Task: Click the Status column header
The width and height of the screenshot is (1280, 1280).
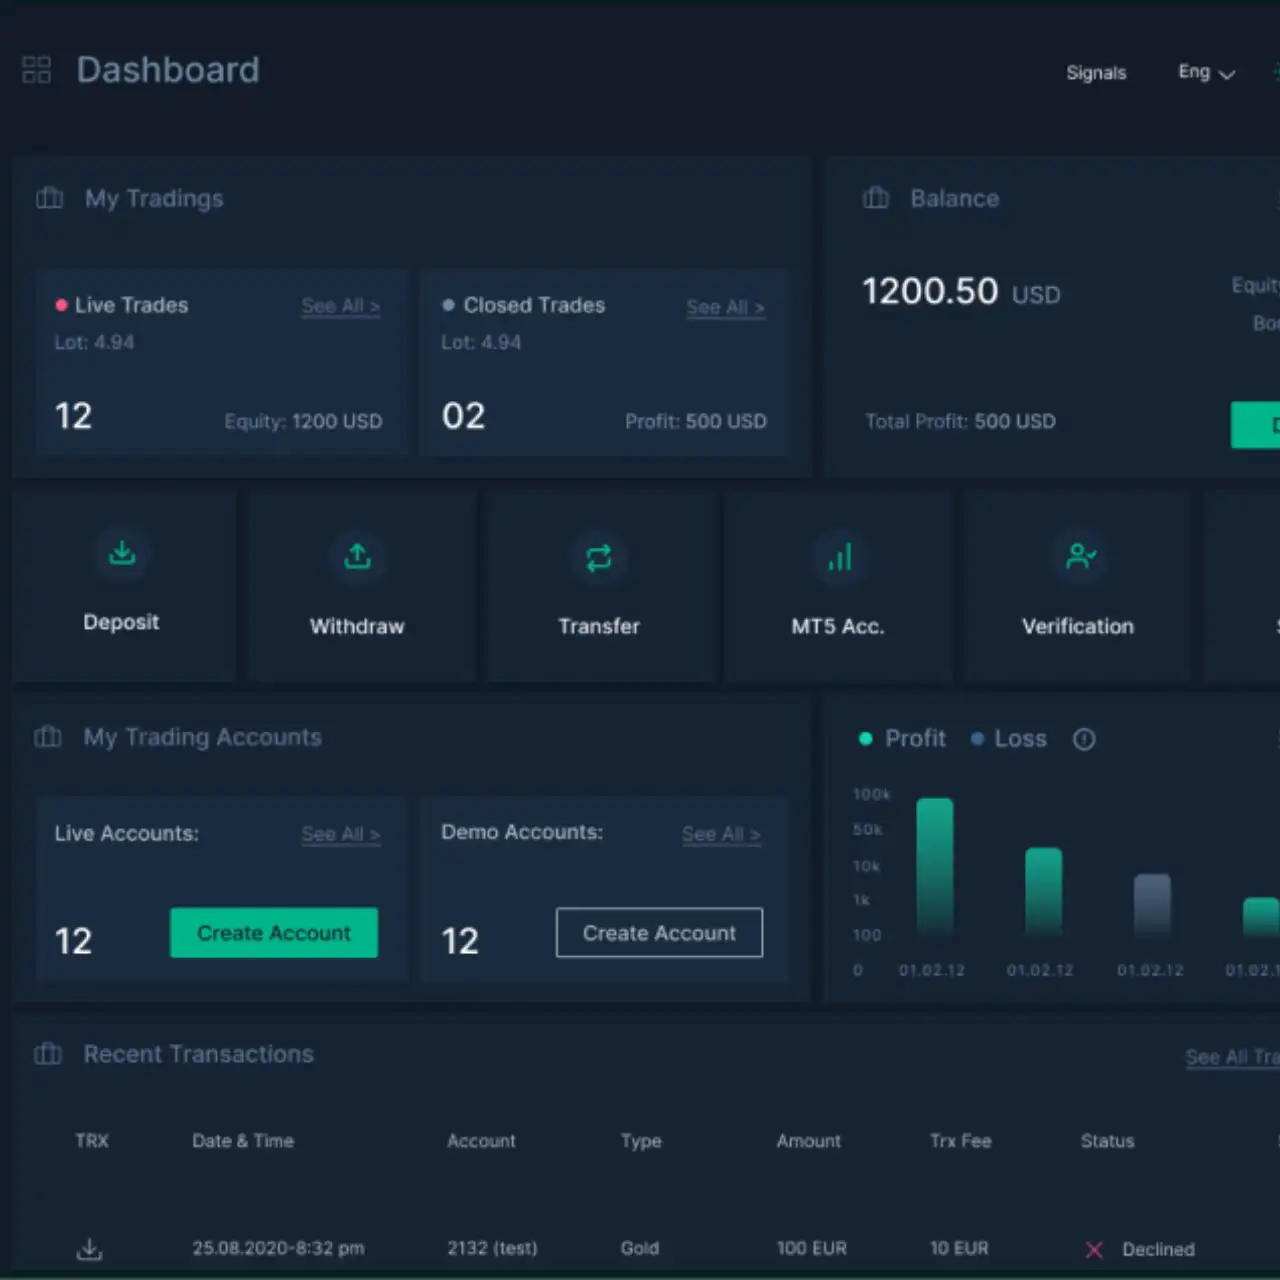Action: pyautogui.click(x=1107, y=1141)
